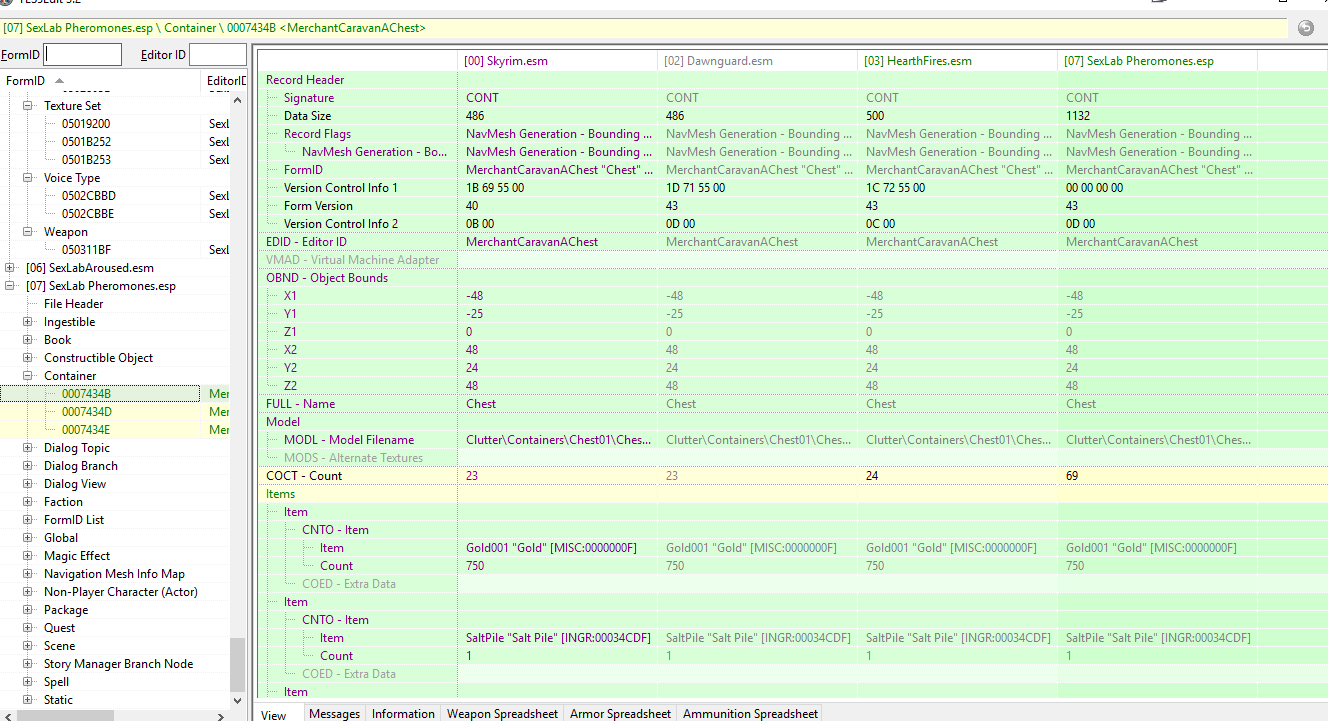Screen dimensions: 1328x721
Task: Click the [07] SexLab Pheromones.esp column header
Action: tap(1158, 61)
